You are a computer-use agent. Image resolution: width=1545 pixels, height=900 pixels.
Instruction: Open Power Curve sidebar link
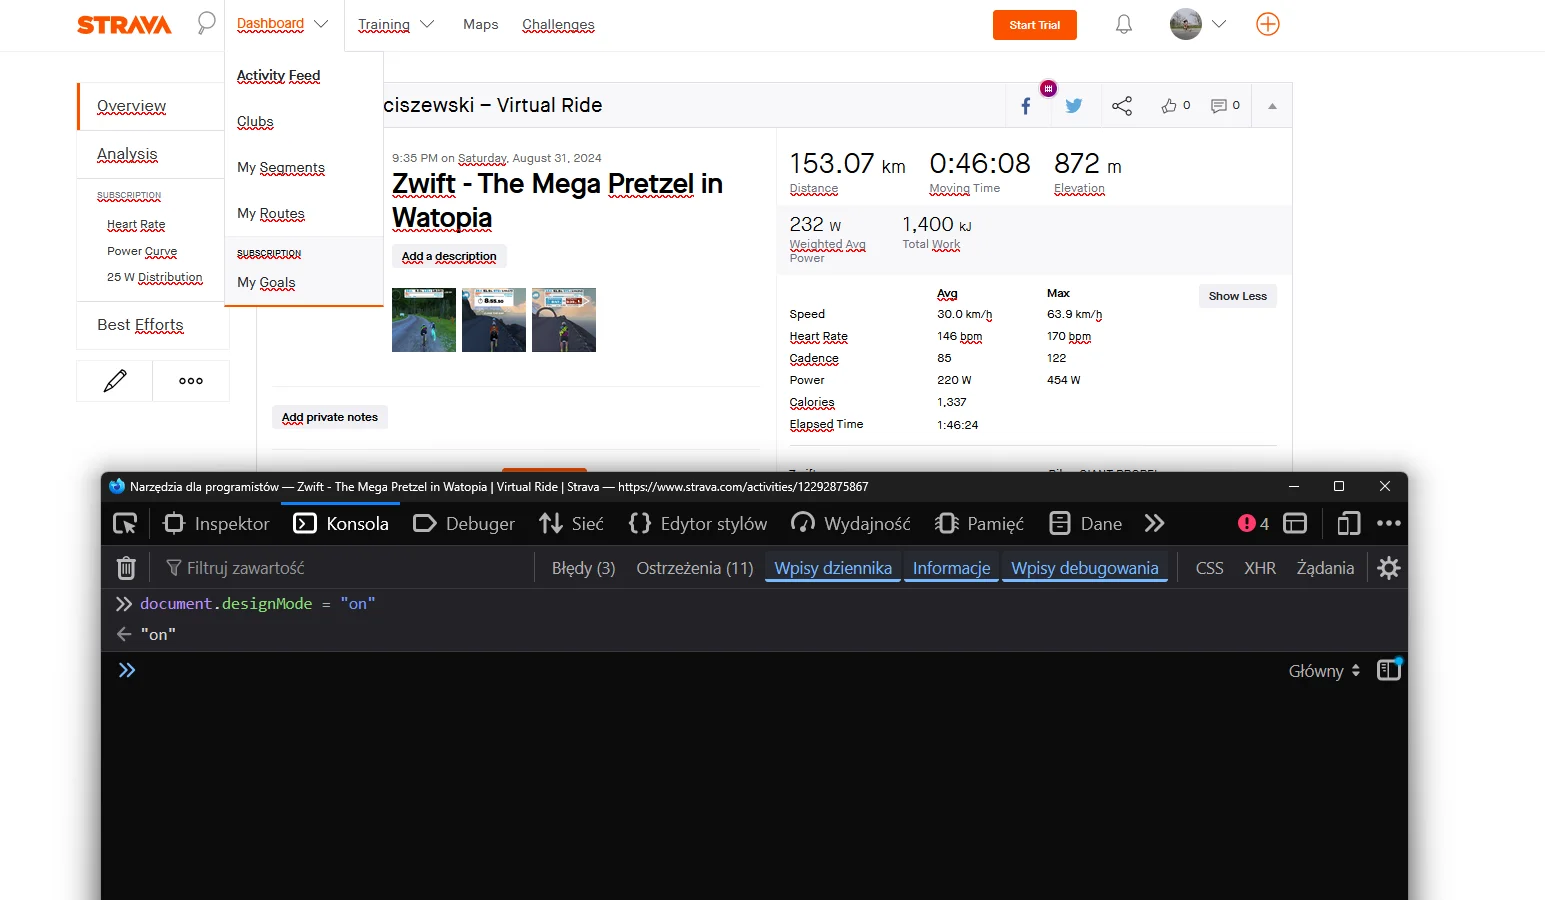point(142,252)
